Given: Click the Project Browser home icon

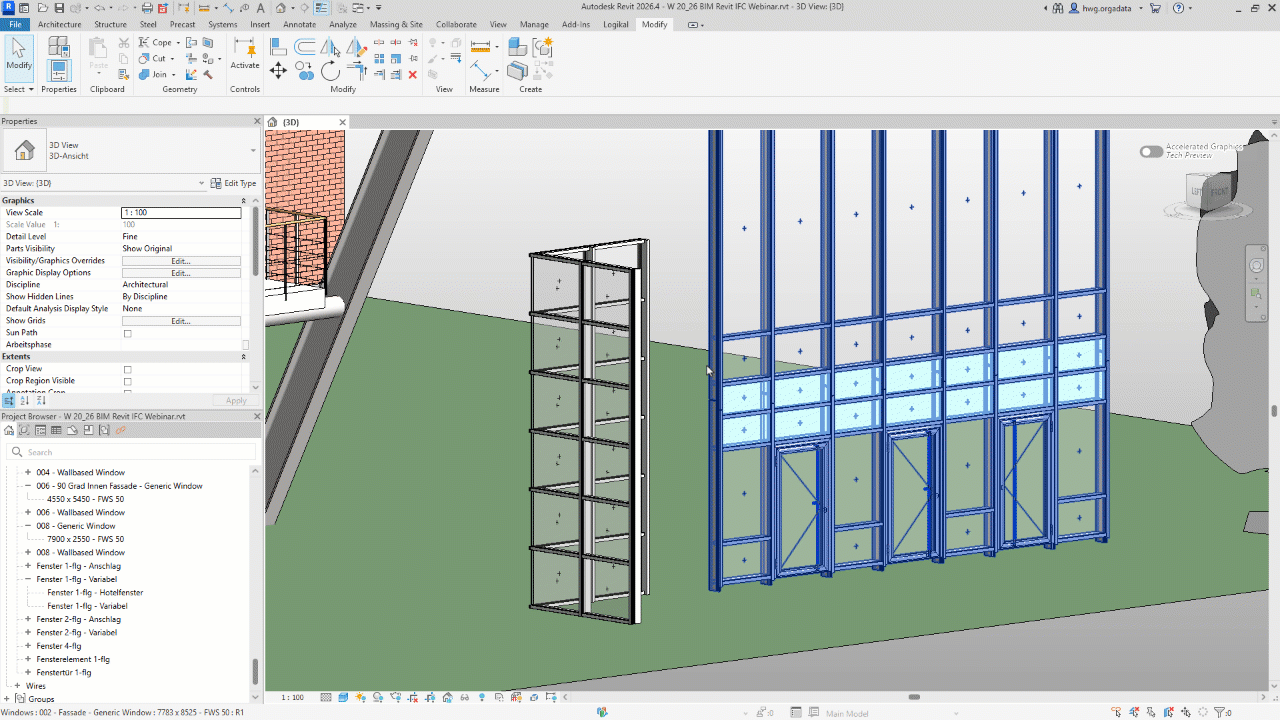Looking at the screenshot, I should (x=9, y=430).
